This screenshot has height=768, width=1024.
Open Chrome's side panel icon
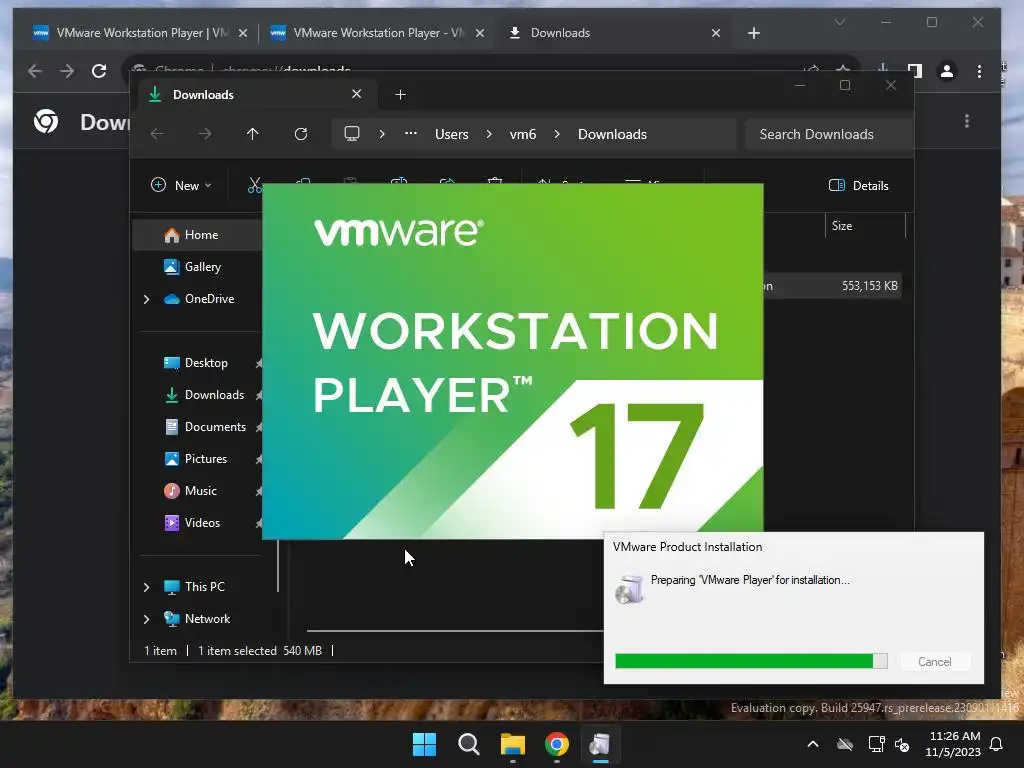[x=915, y=71]
